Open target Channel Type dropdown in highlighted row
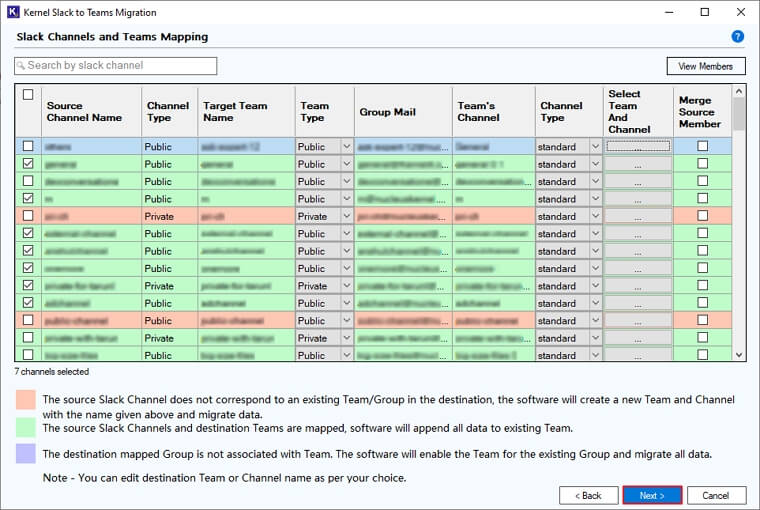 tap(594, 146)
